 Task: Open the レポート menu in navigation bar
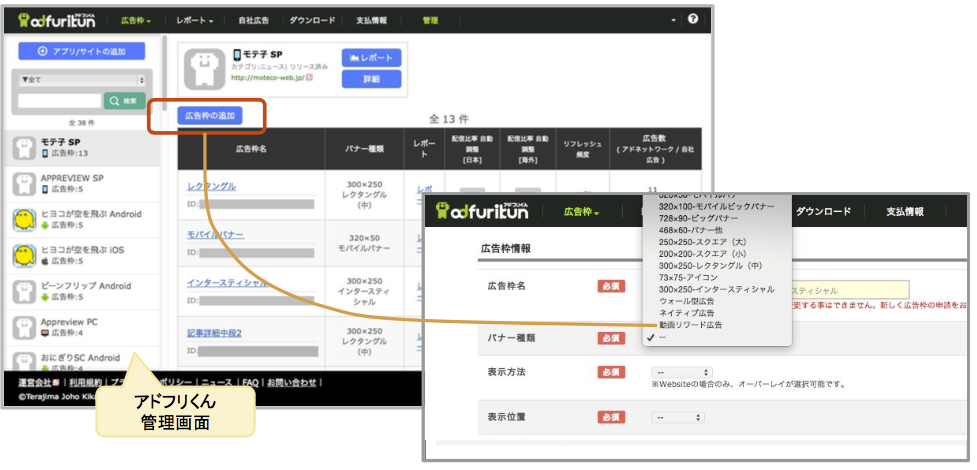pos(199,20)
